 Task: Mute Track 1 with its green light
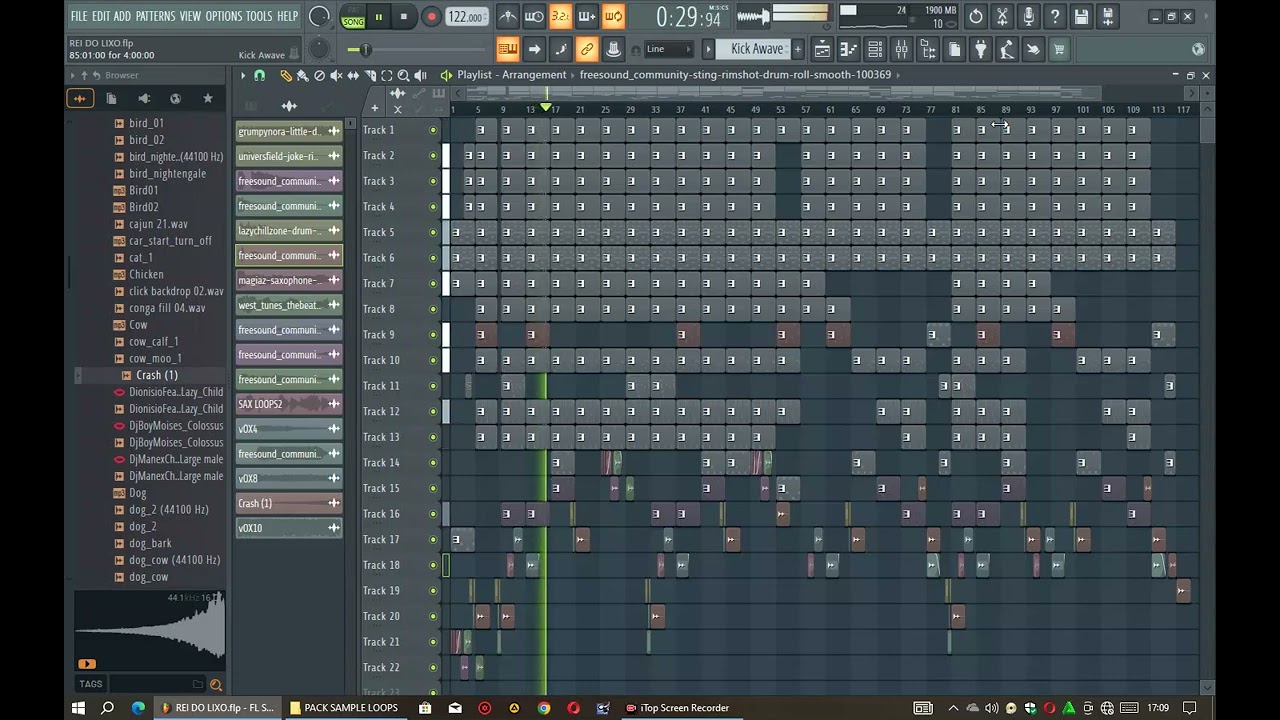433,130
